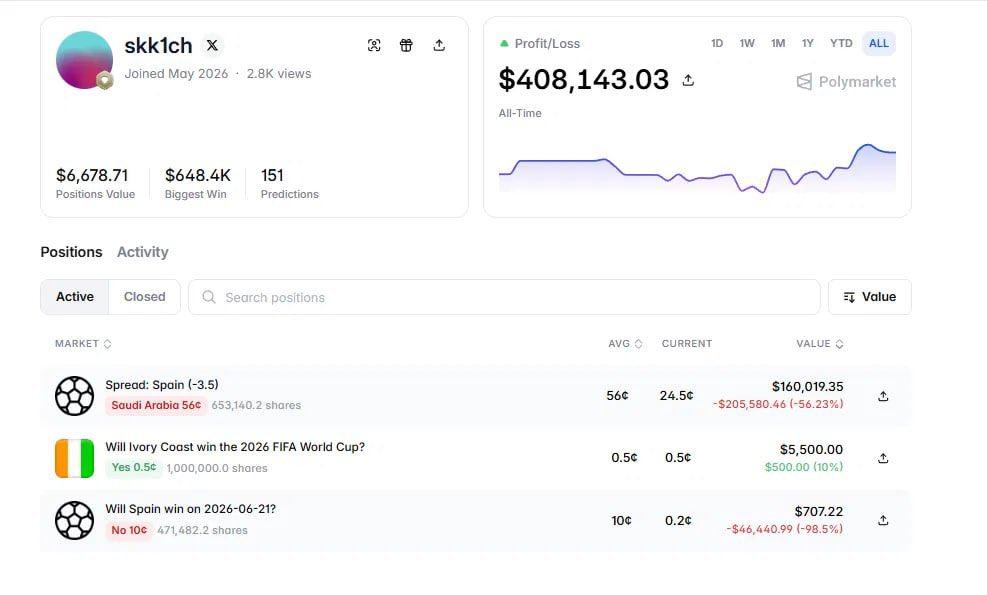Click the 653,140.2 shares text
The height and width of the screenshot is (595, 987).
(x=256, y=405)
